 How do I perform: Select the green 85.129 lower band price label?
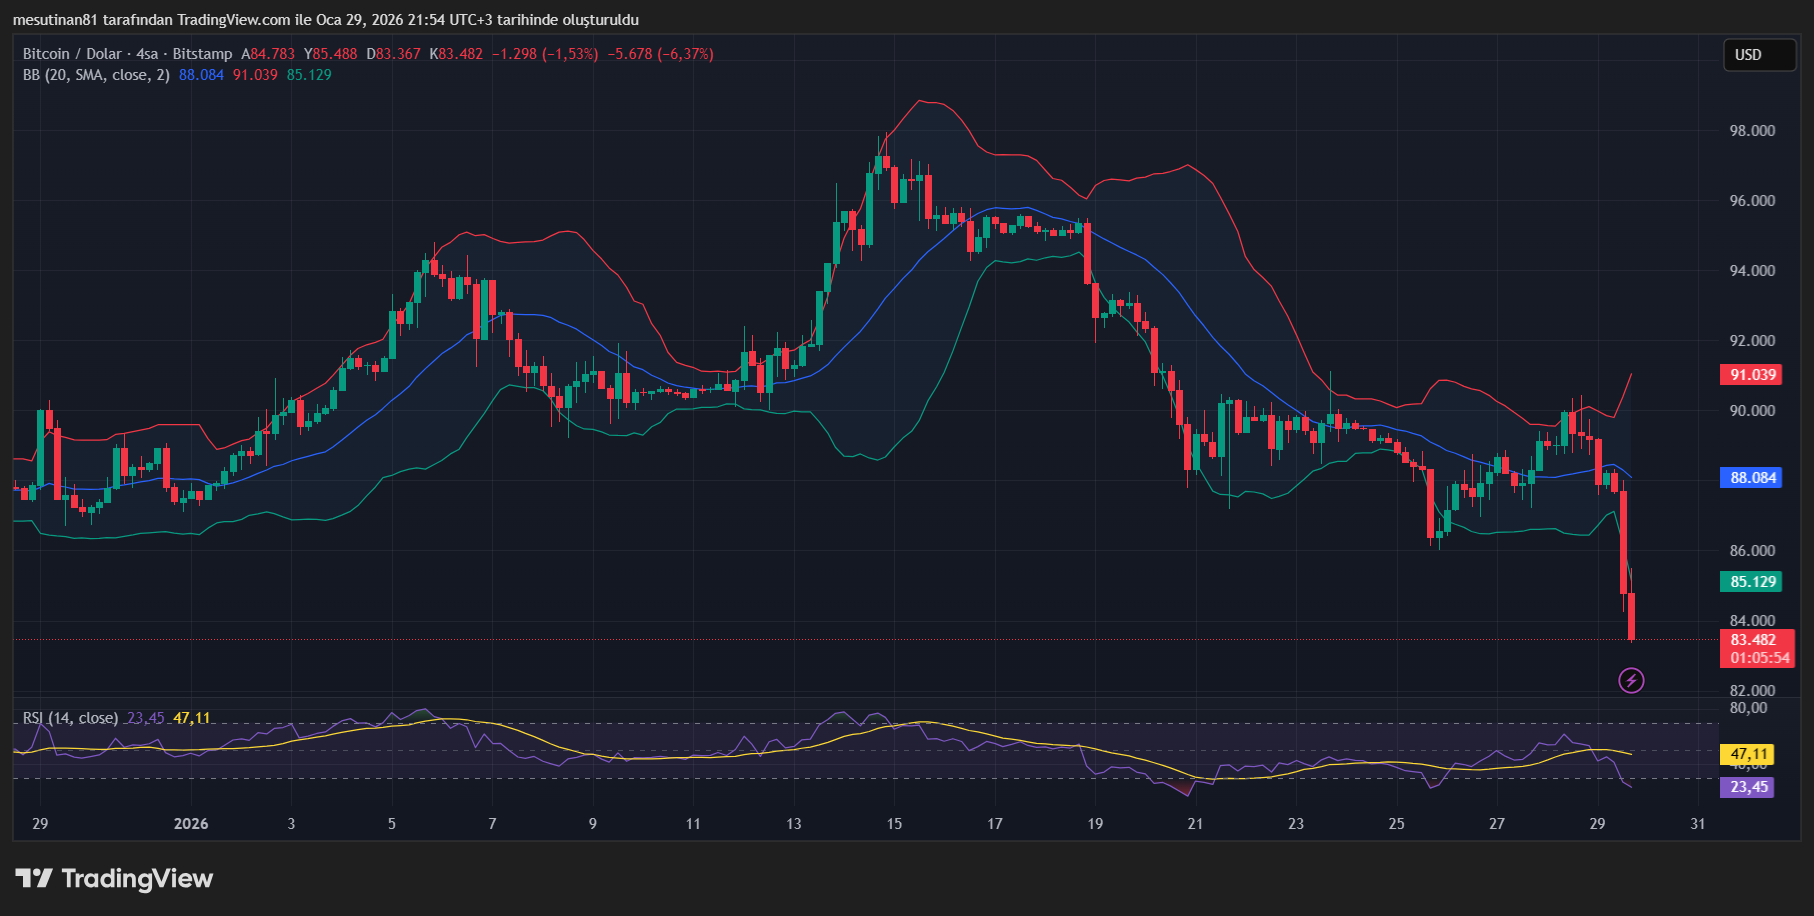[x=1751, y=581]
